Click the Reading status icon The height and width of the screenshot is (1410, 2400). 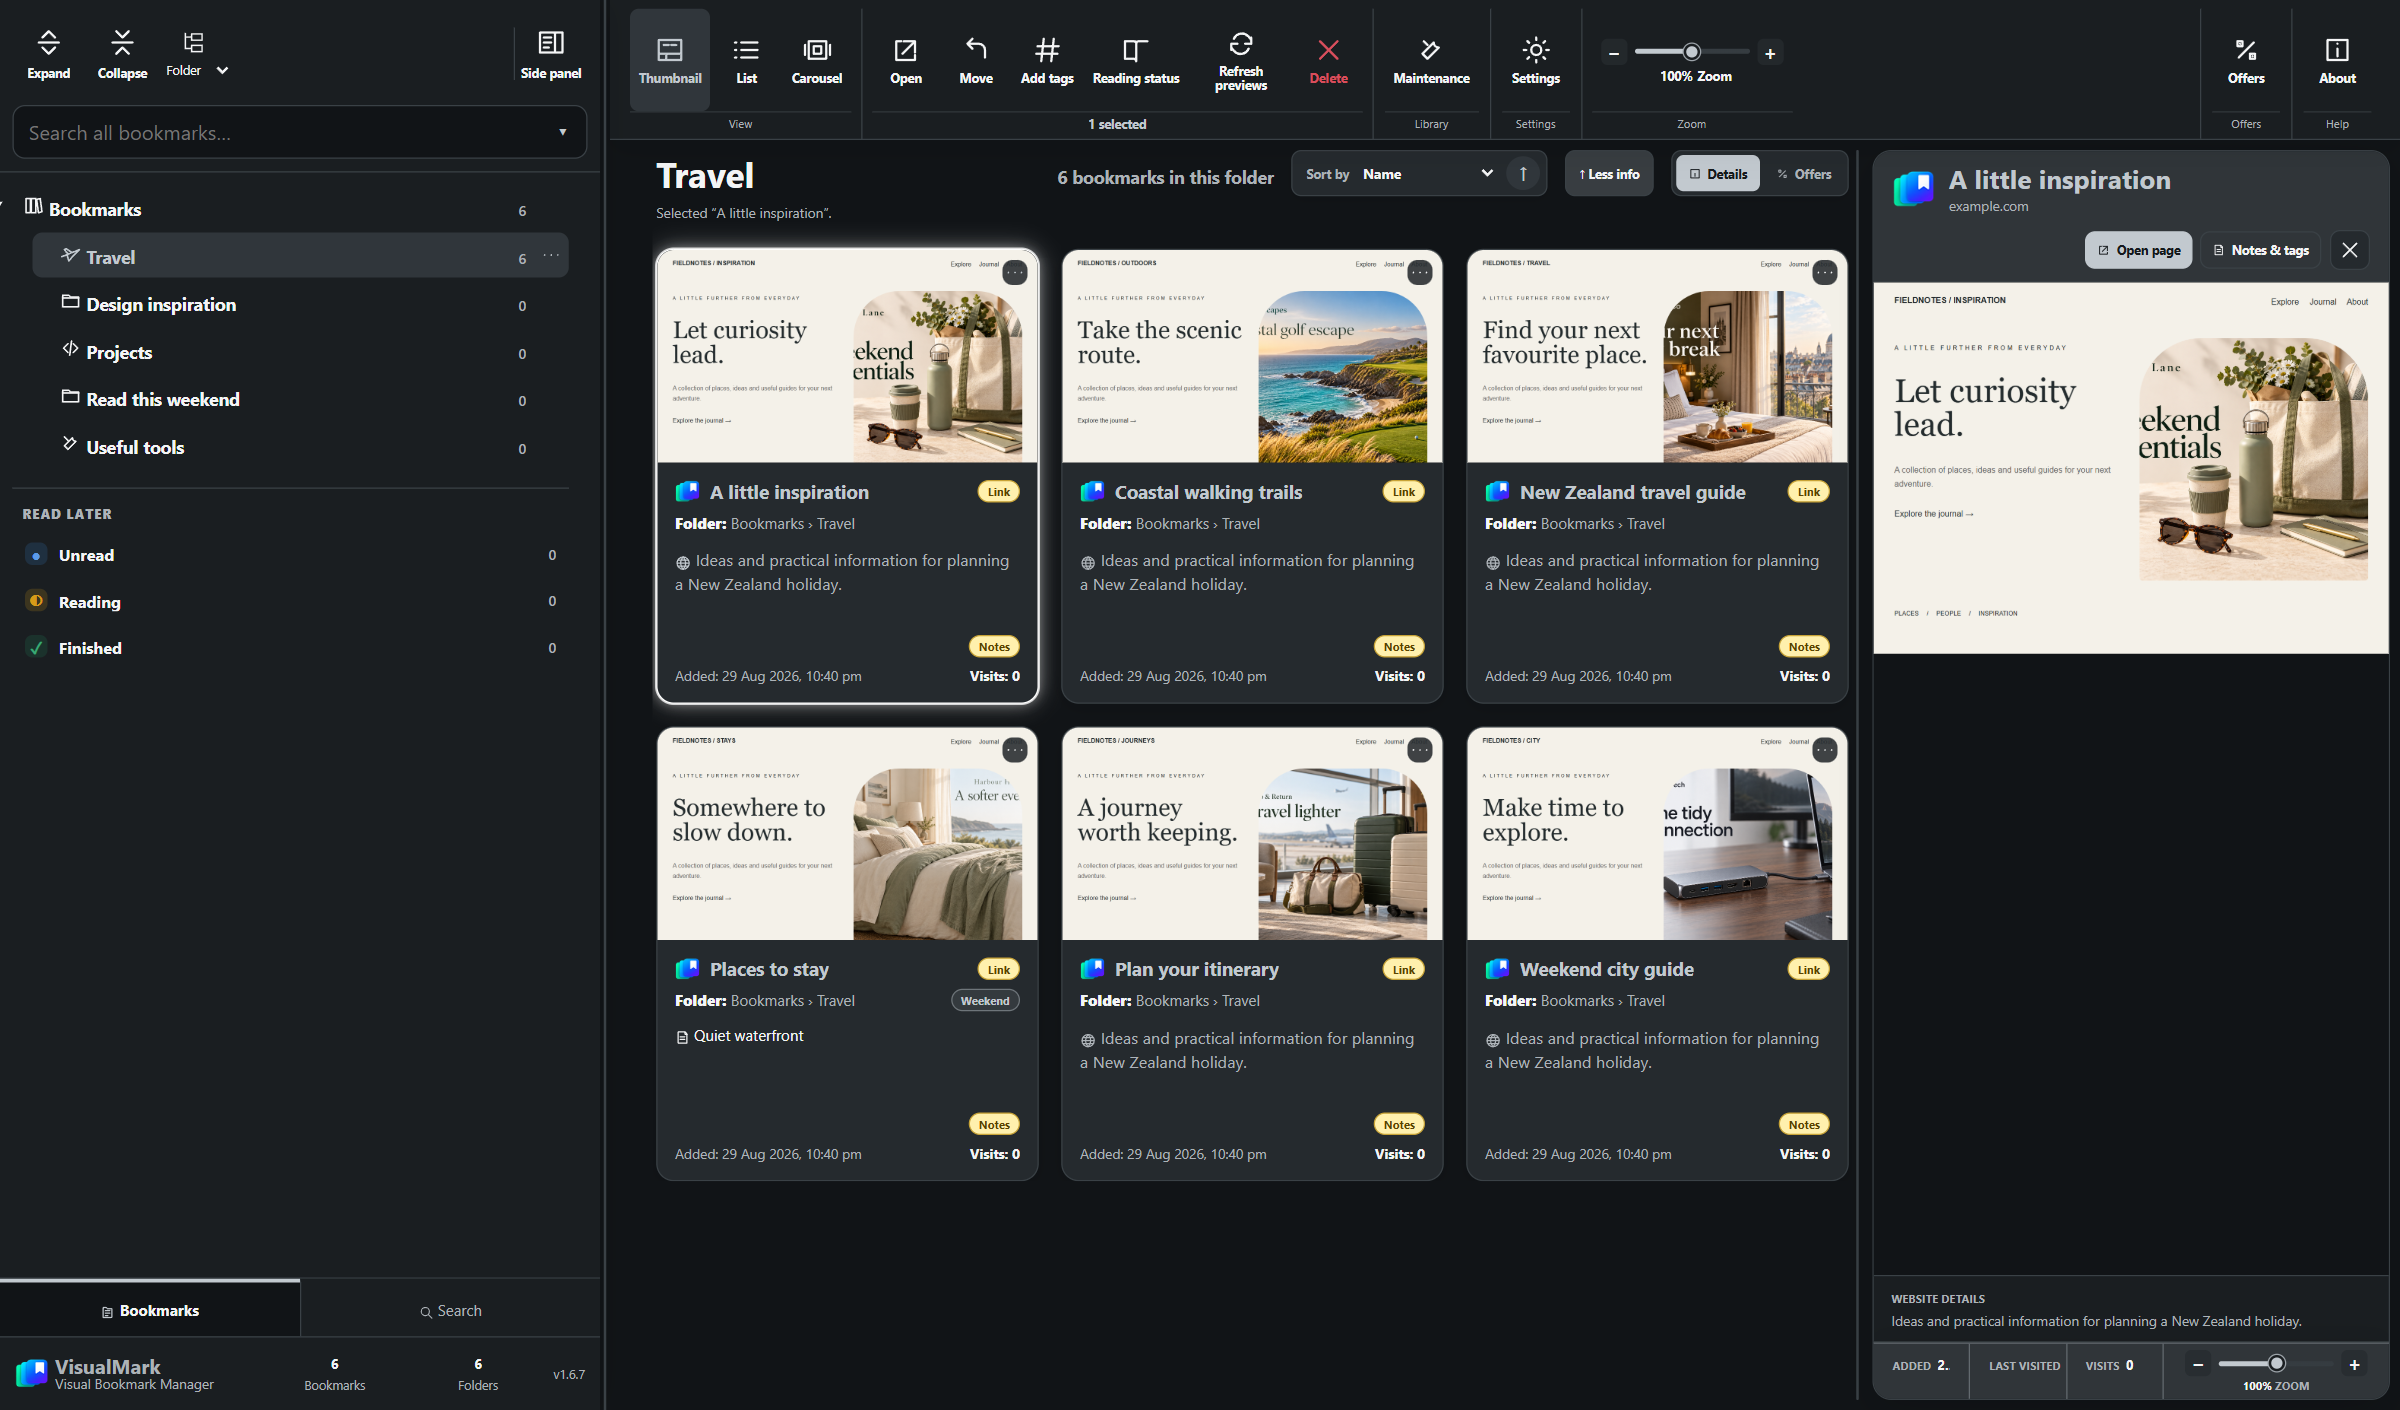(1135, 50)
